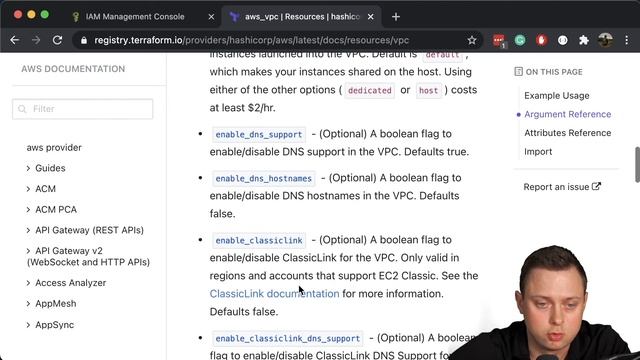
Task: Jump to Argument Reference section
Action: pyautogui.click(x=567, y=114)
